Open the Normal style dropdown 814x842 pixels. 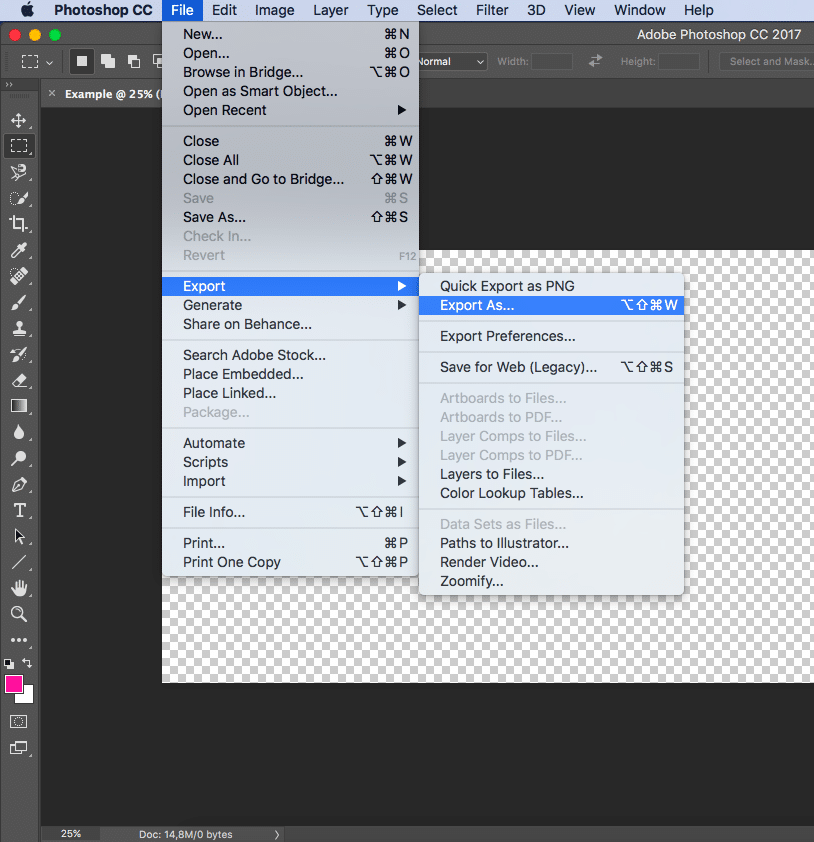pos(451,61)
